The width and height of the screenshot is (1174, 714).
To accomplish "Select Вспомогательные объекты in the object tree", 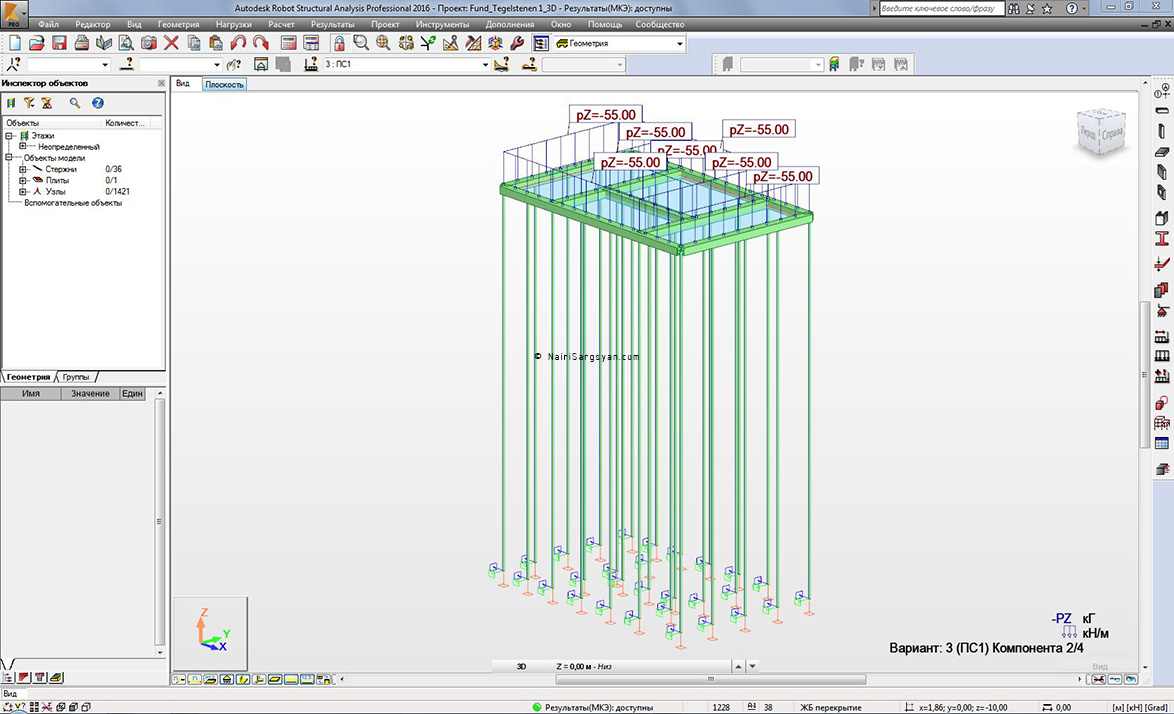I will point(73,203).
